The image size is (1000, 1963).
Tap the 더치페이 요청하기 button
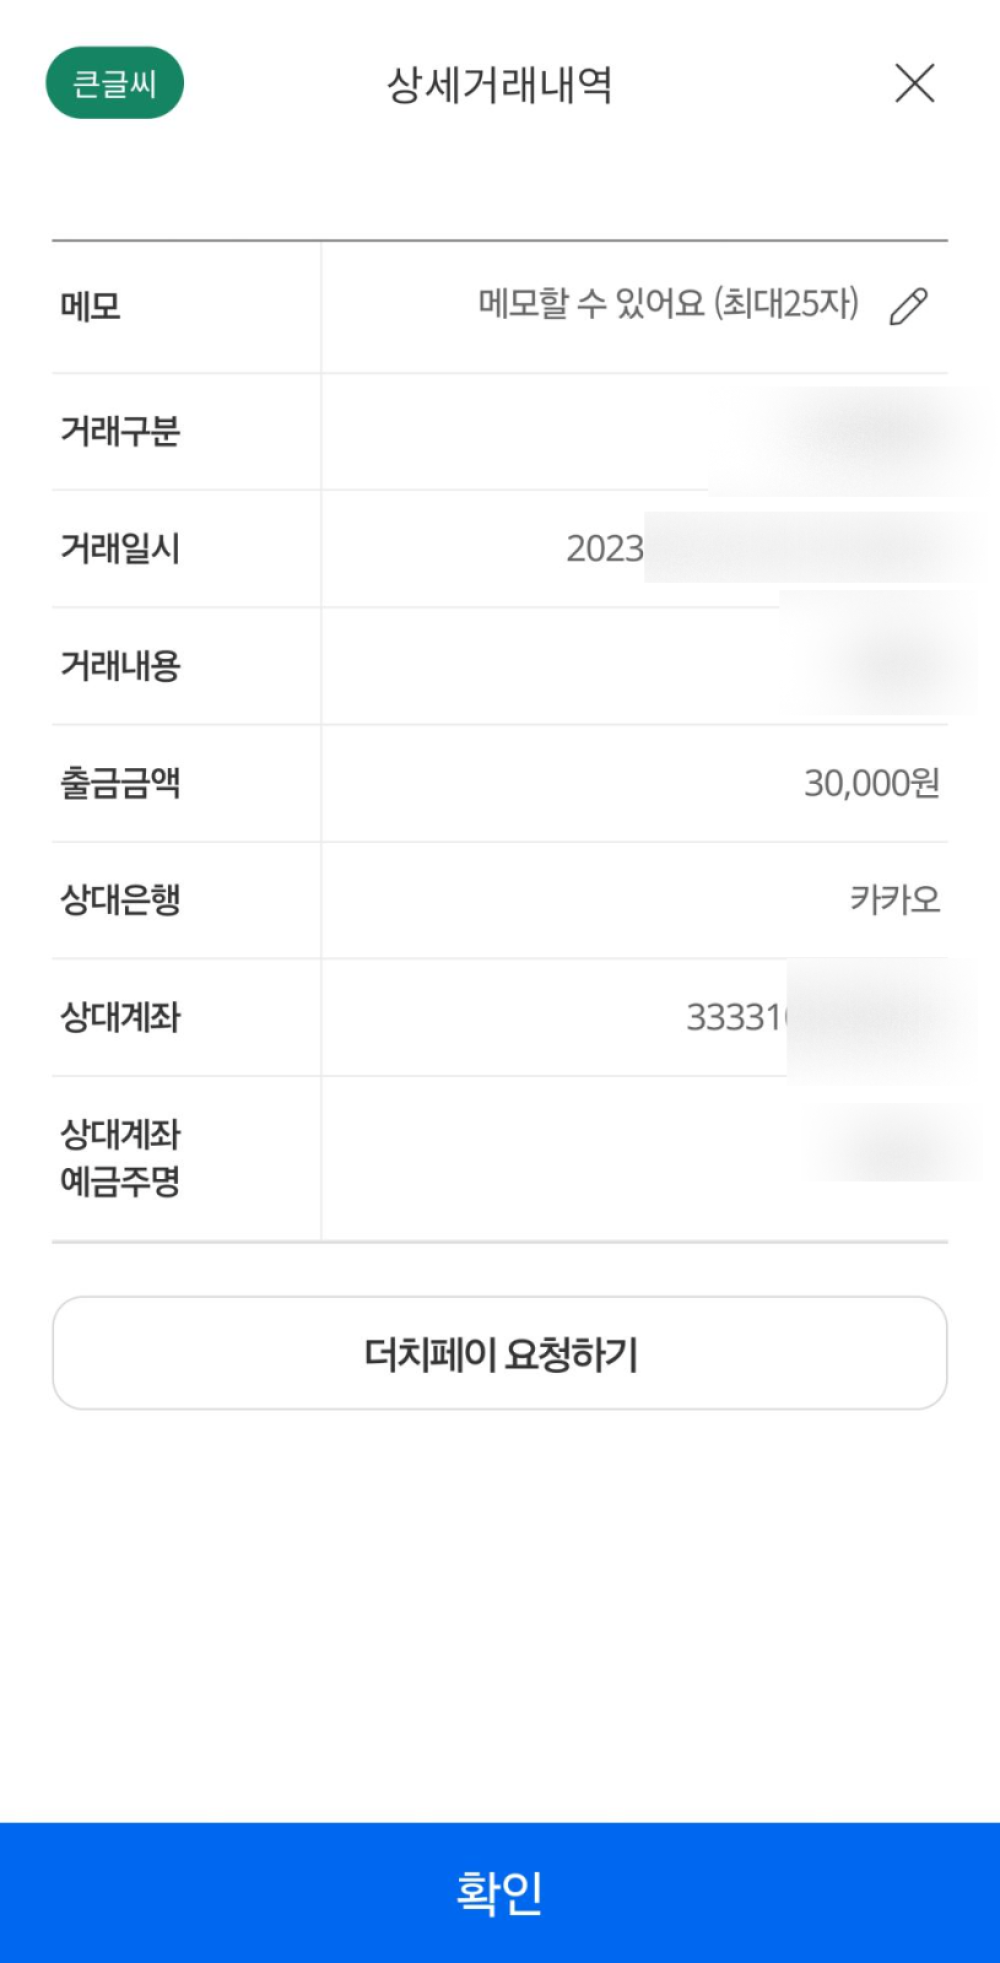[x=500, y=1354]
